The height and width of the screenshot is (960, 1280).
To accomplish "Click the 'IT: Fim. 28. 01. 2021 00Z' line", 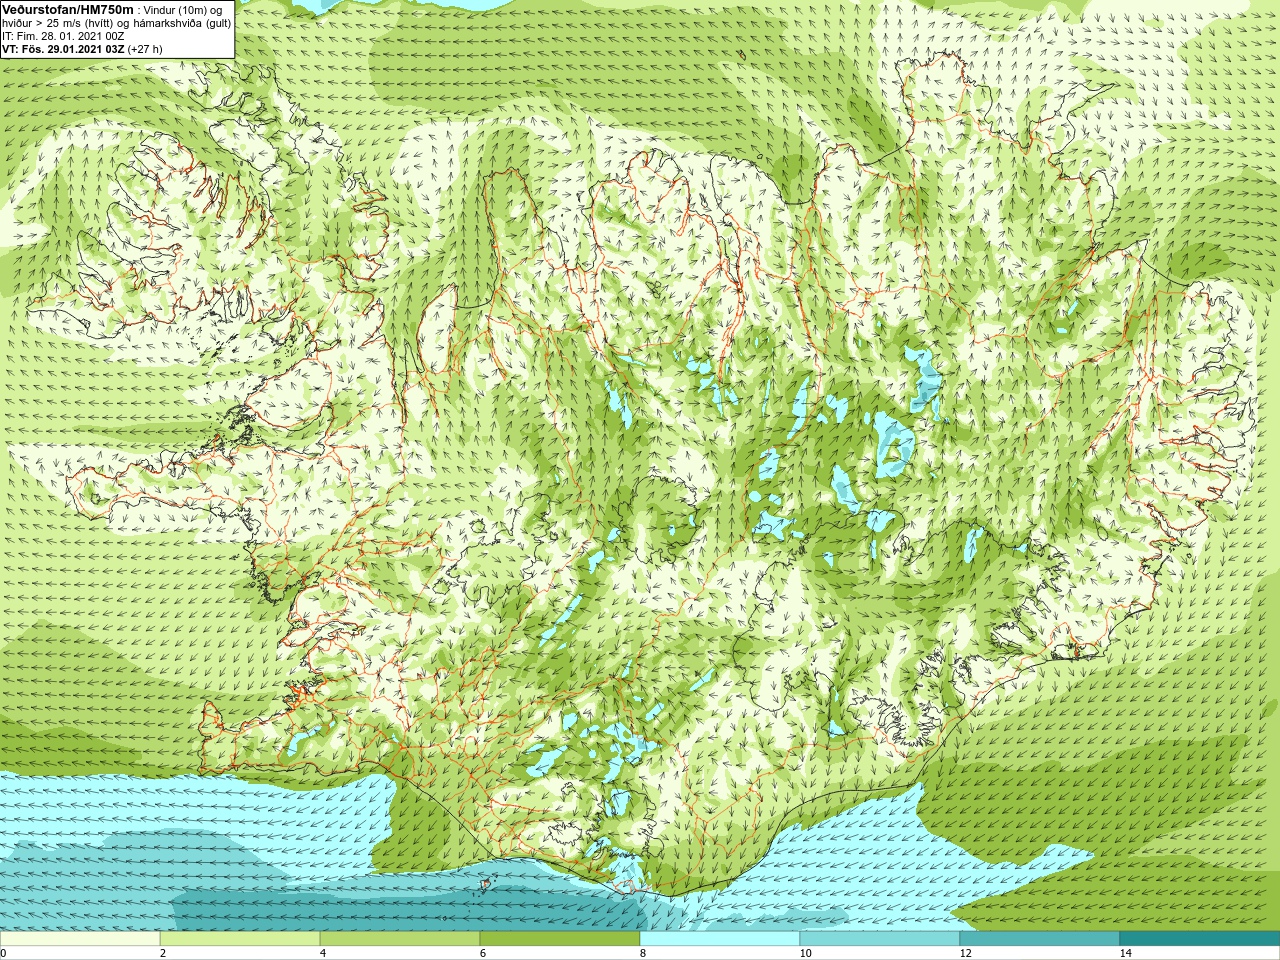I will coord(63,36).
